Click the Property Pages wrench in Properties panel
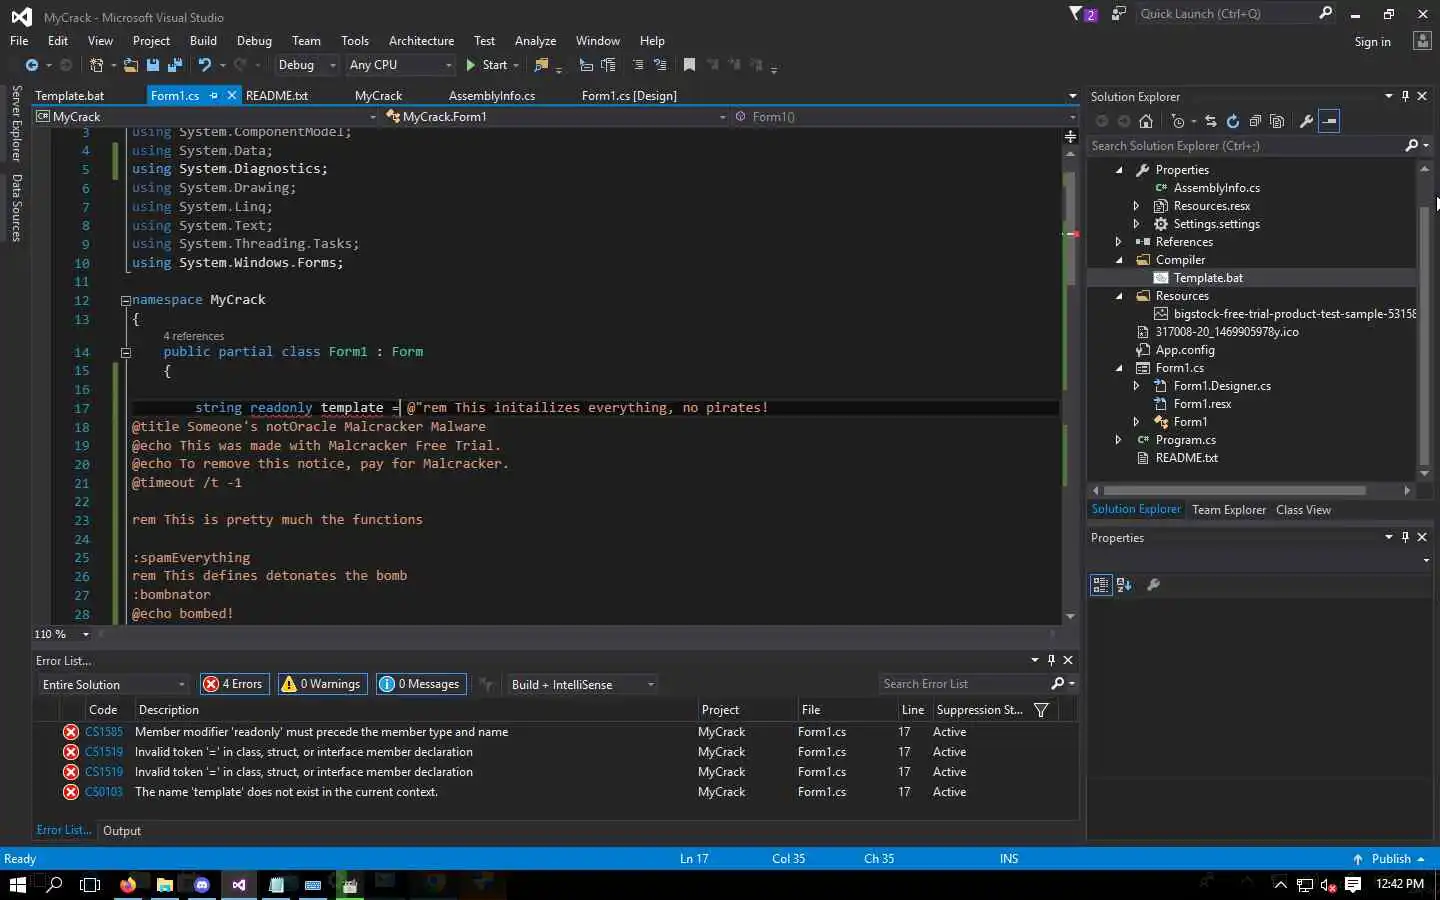The height and width of the screenshot is (900, 1440). click(1153, 585)
